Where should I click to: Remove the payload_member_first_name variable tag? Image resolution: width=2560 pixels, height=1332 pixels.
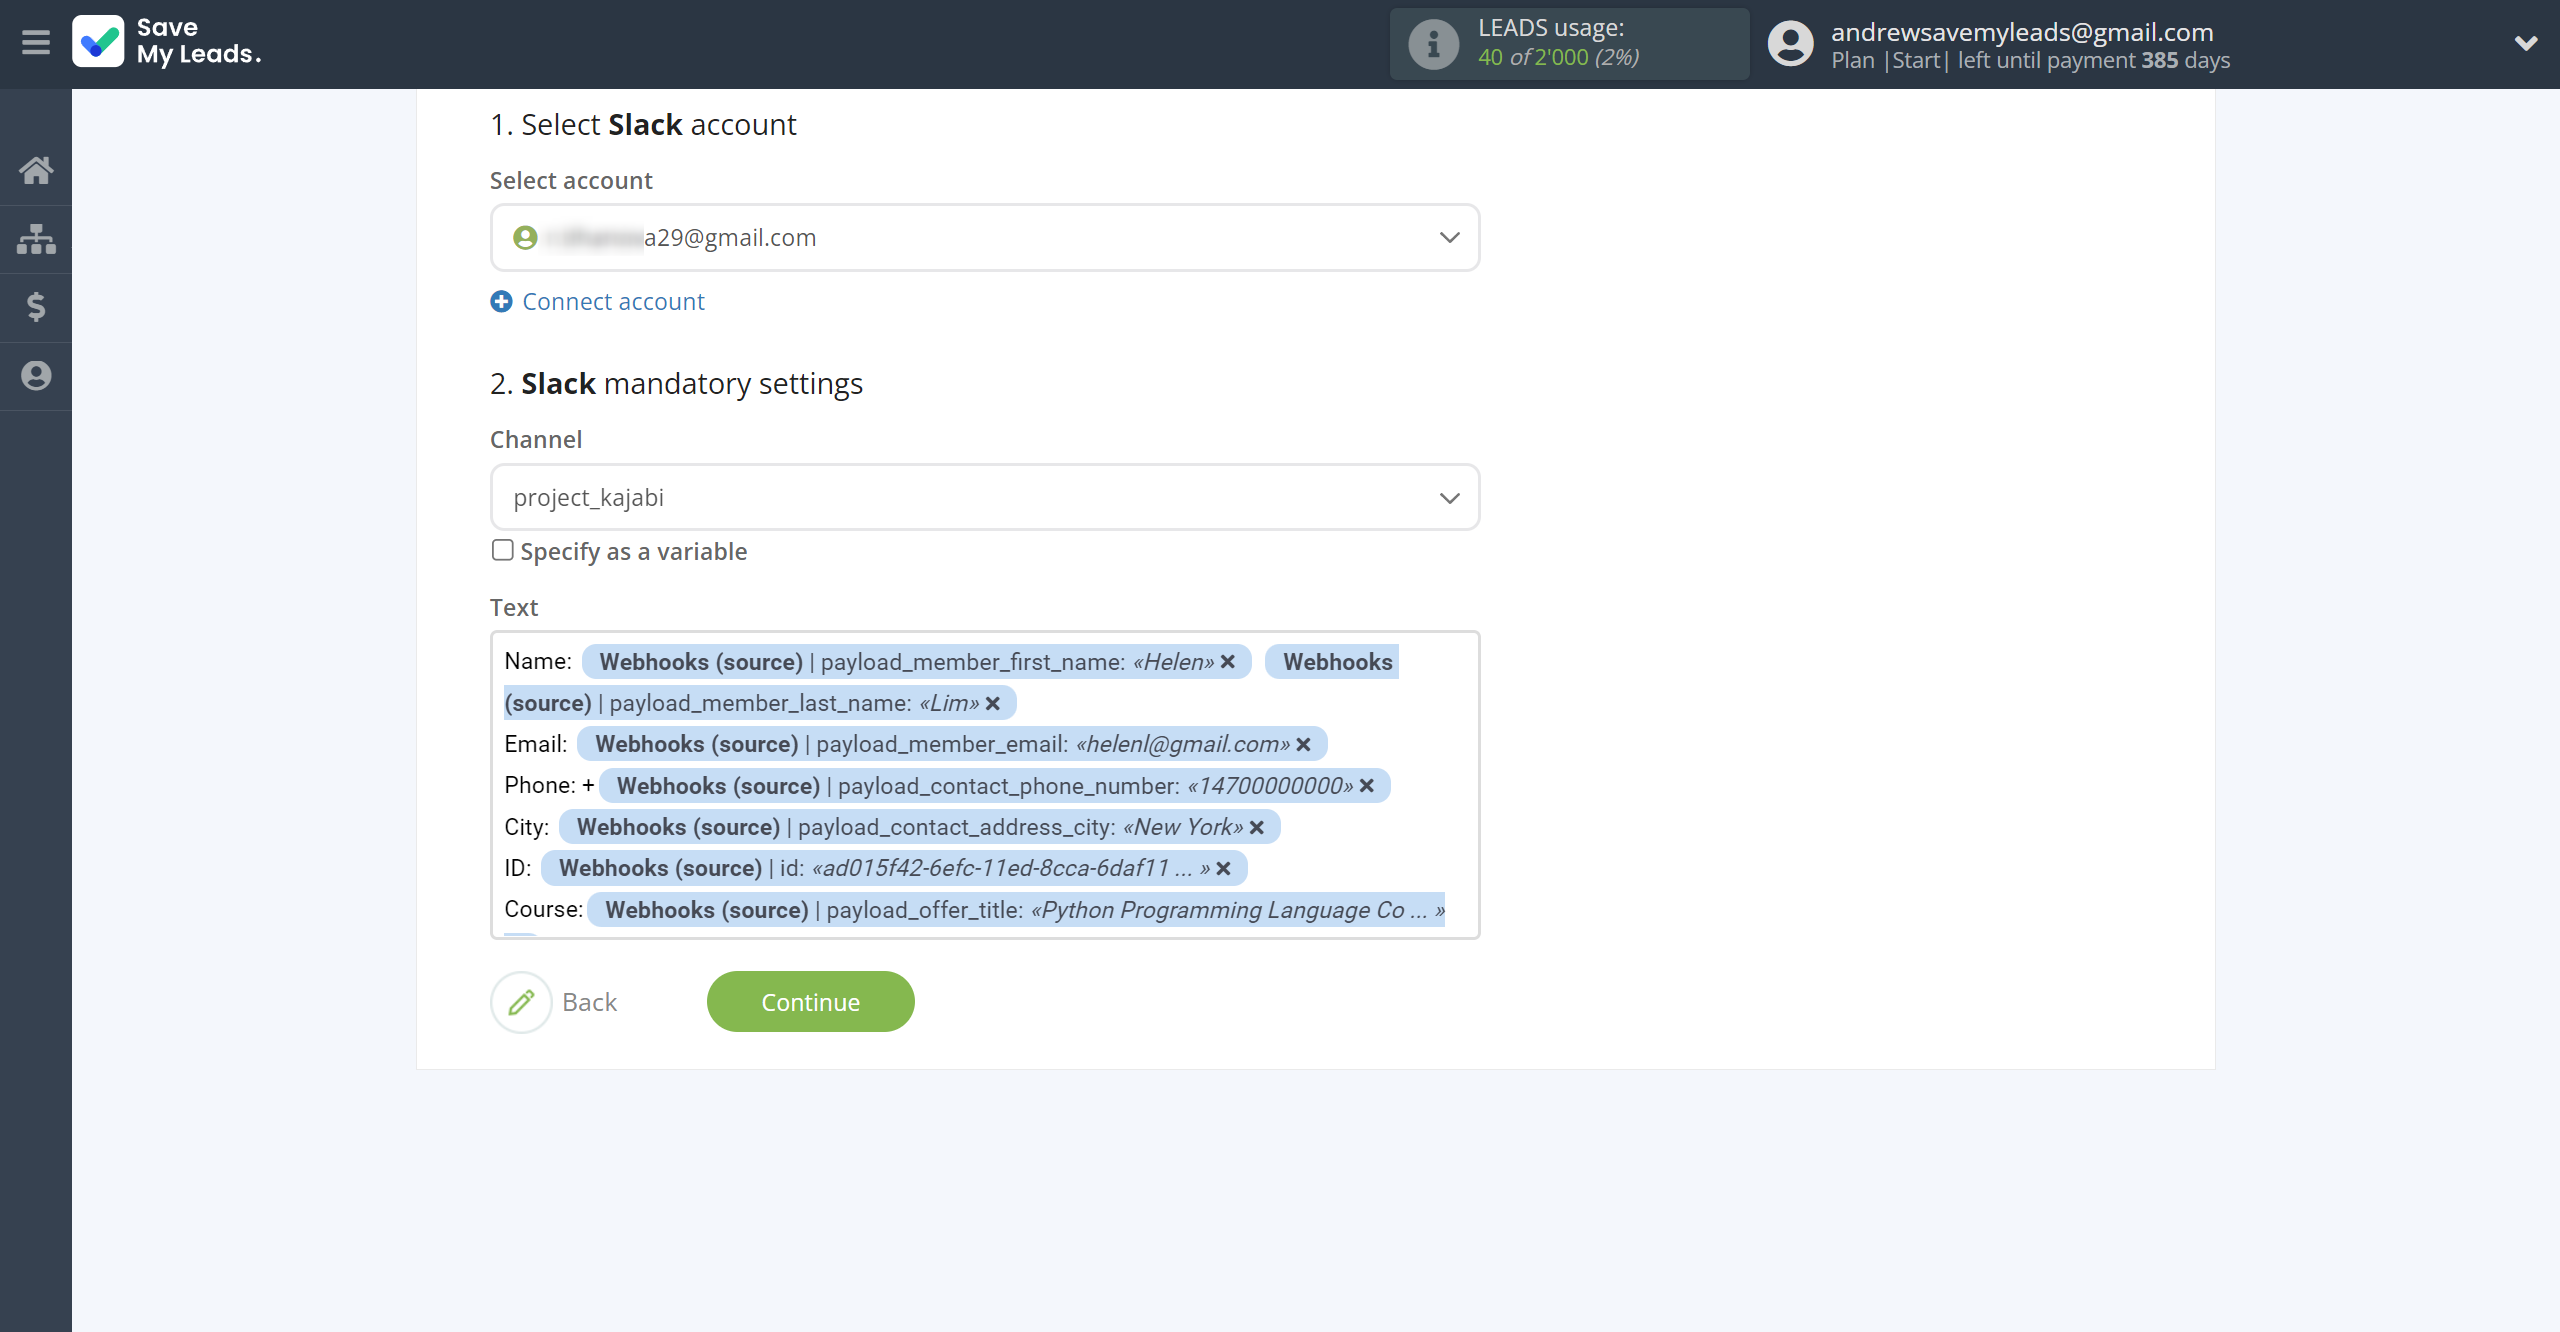[x=1228, y=662]
